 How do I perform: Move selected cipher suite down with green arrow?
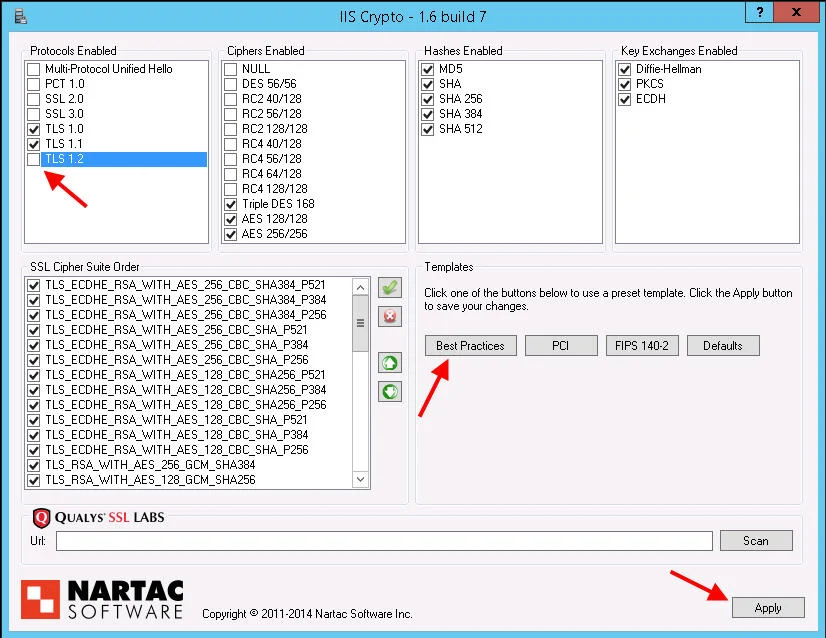click(x=390, y=391)
